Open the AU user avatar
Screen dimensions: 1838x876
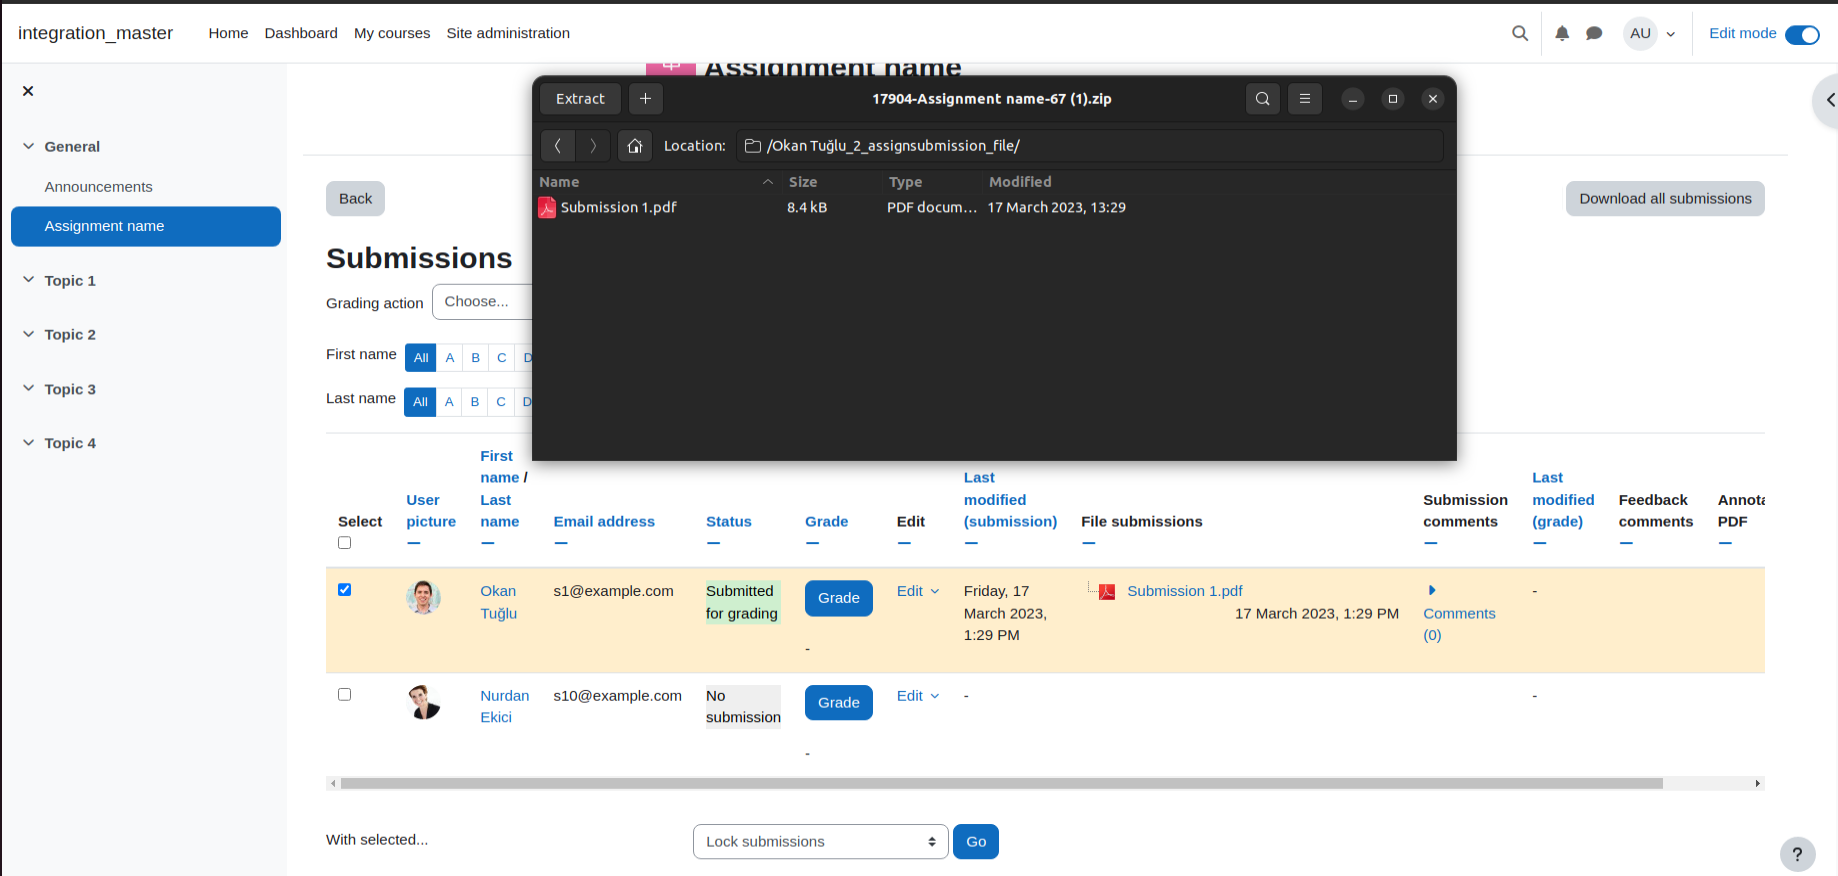[x=1640, y=33]
